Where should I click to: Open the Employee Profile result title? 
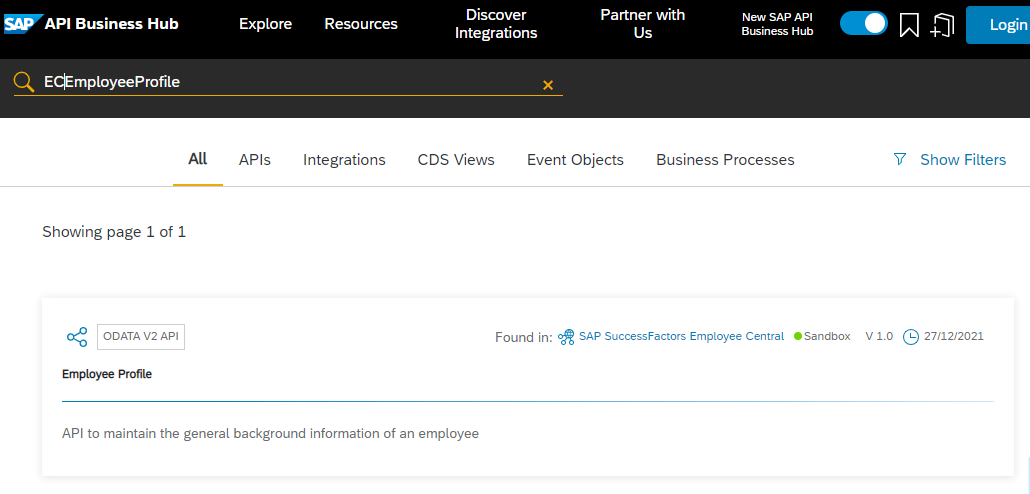tap(107, 374)
